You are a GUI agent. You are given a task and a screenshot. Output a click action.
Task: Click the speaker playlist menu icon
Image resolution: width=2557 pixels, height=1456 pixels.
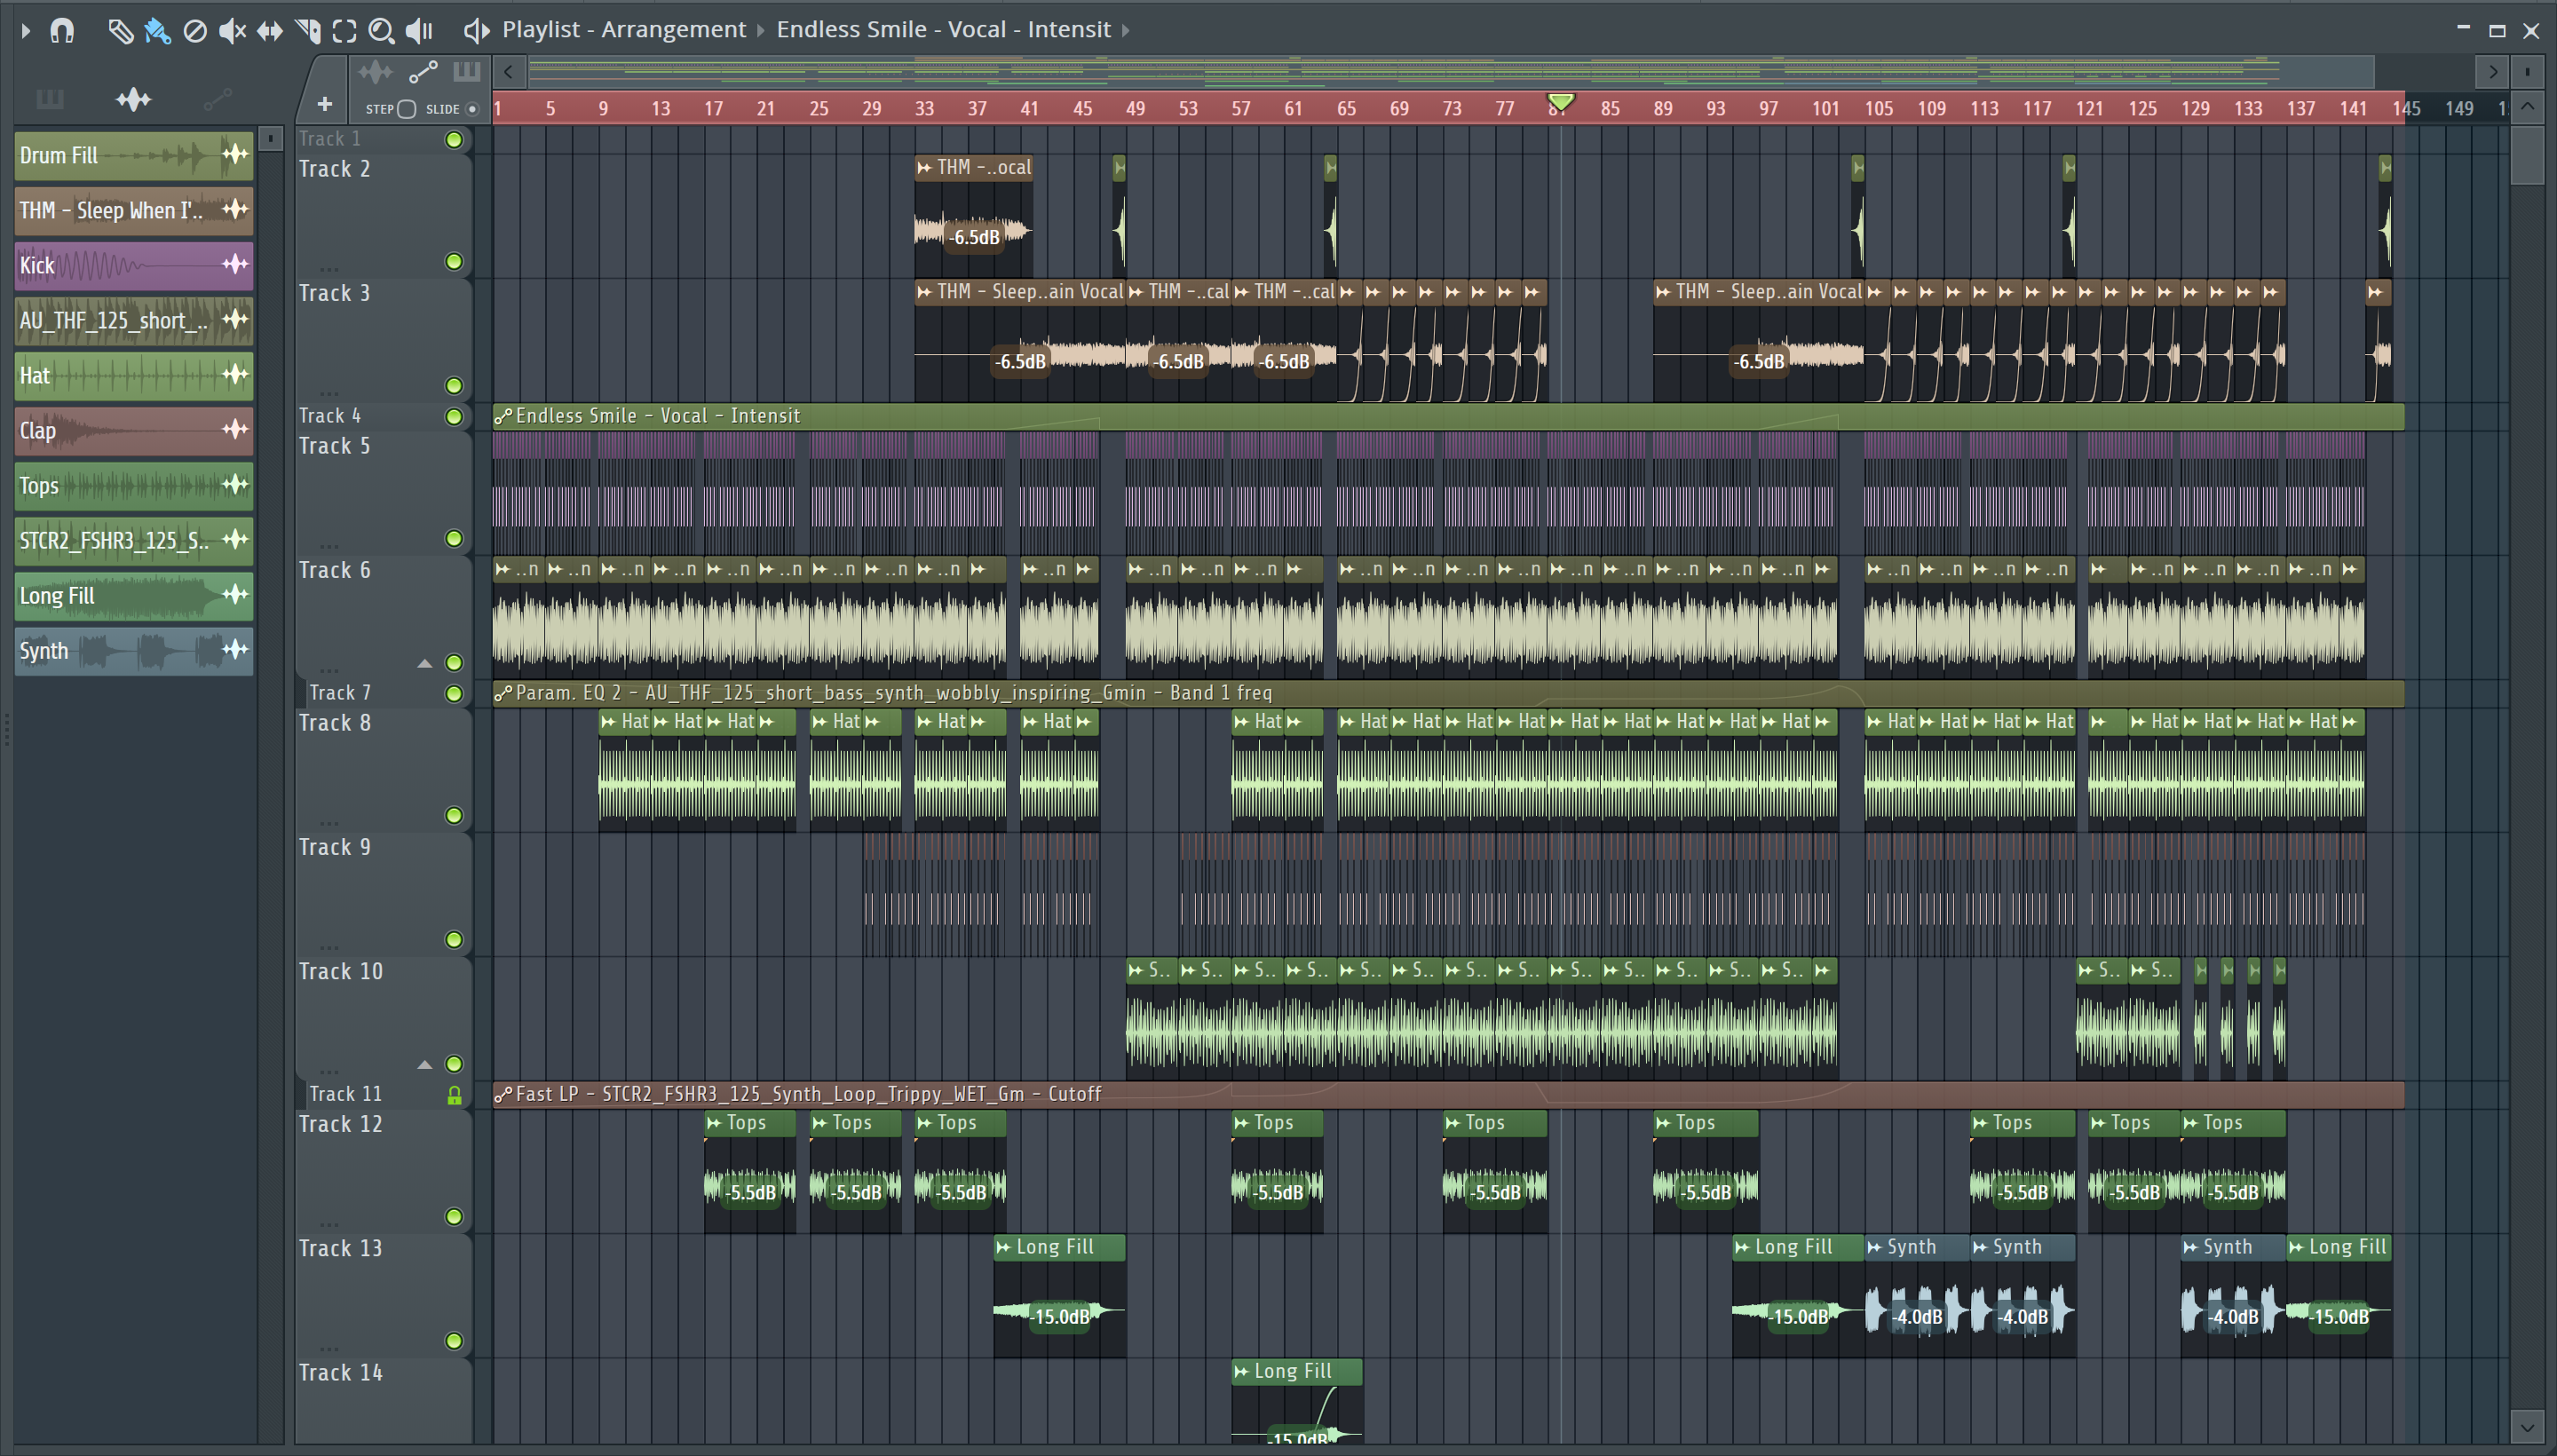point(476,31)
